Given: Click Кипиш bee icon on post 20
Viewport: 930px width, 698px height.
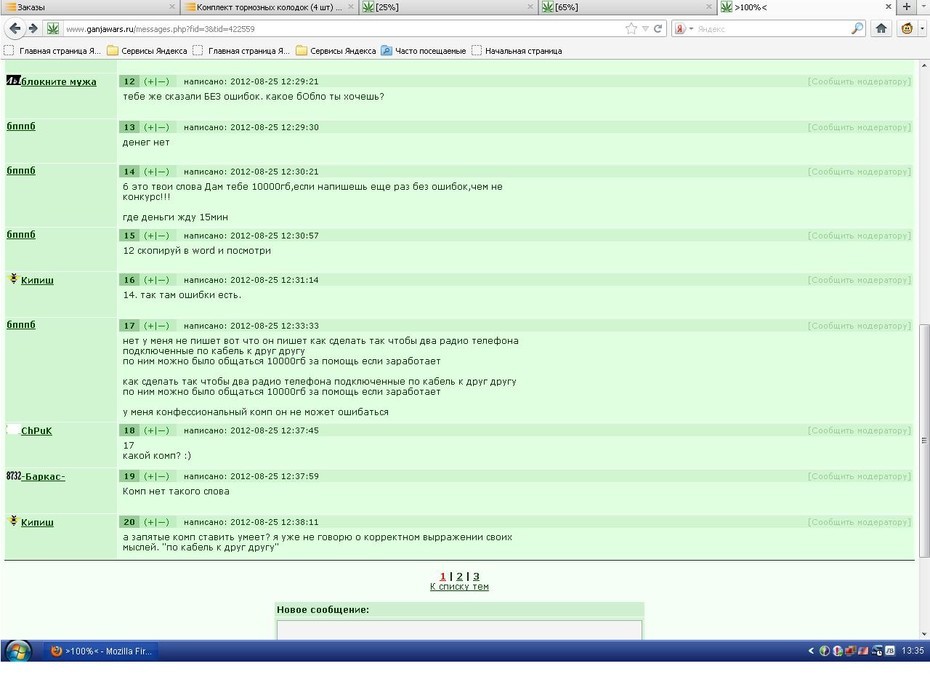Looking at the screenshot, I should tap(14, 521).
